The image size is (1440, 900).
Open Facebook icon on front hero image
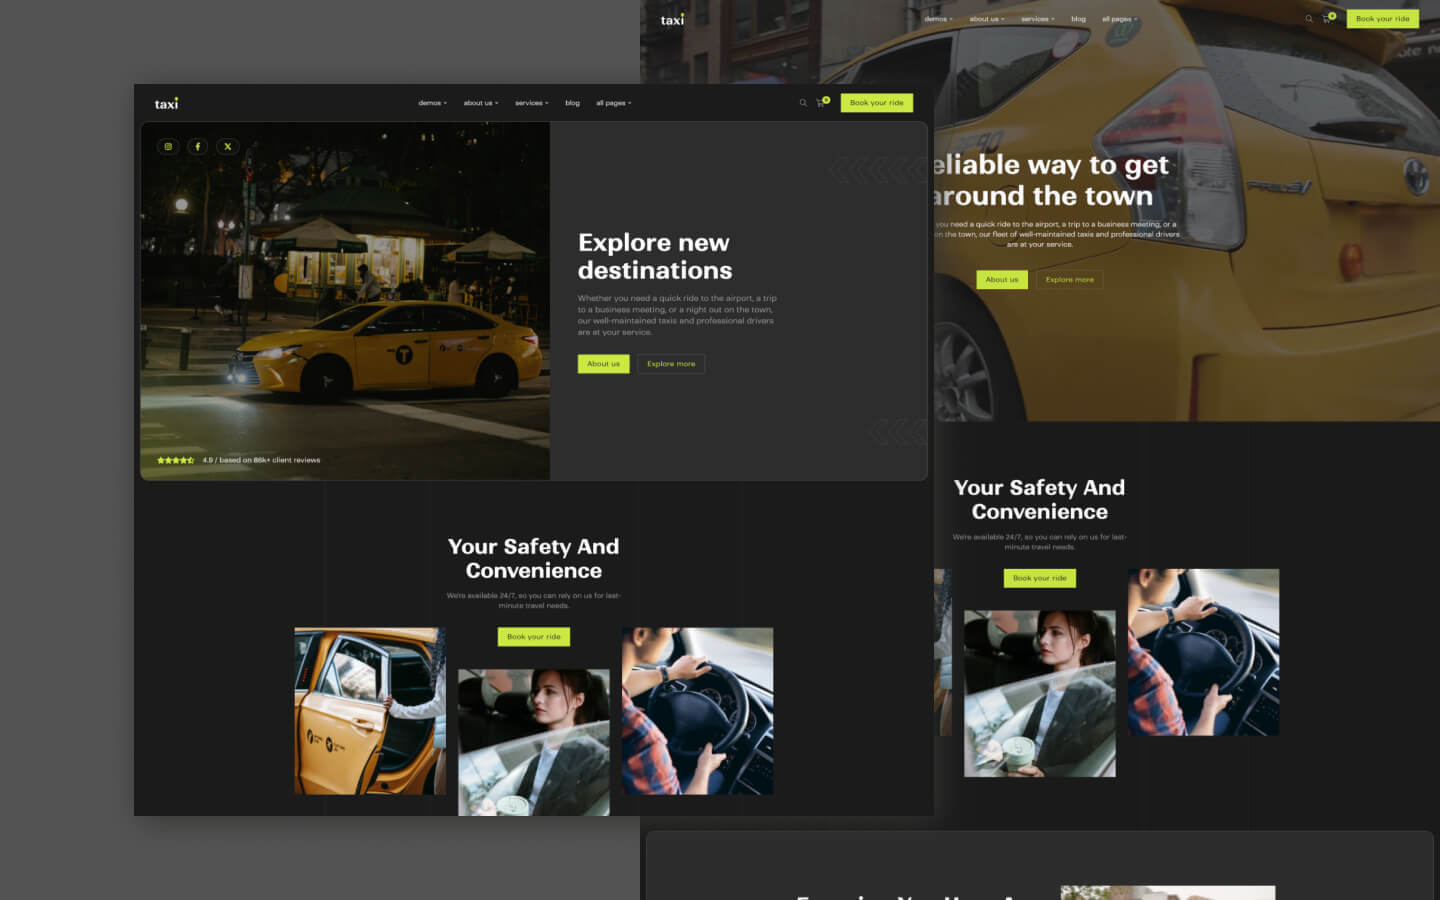click(198, 146)
